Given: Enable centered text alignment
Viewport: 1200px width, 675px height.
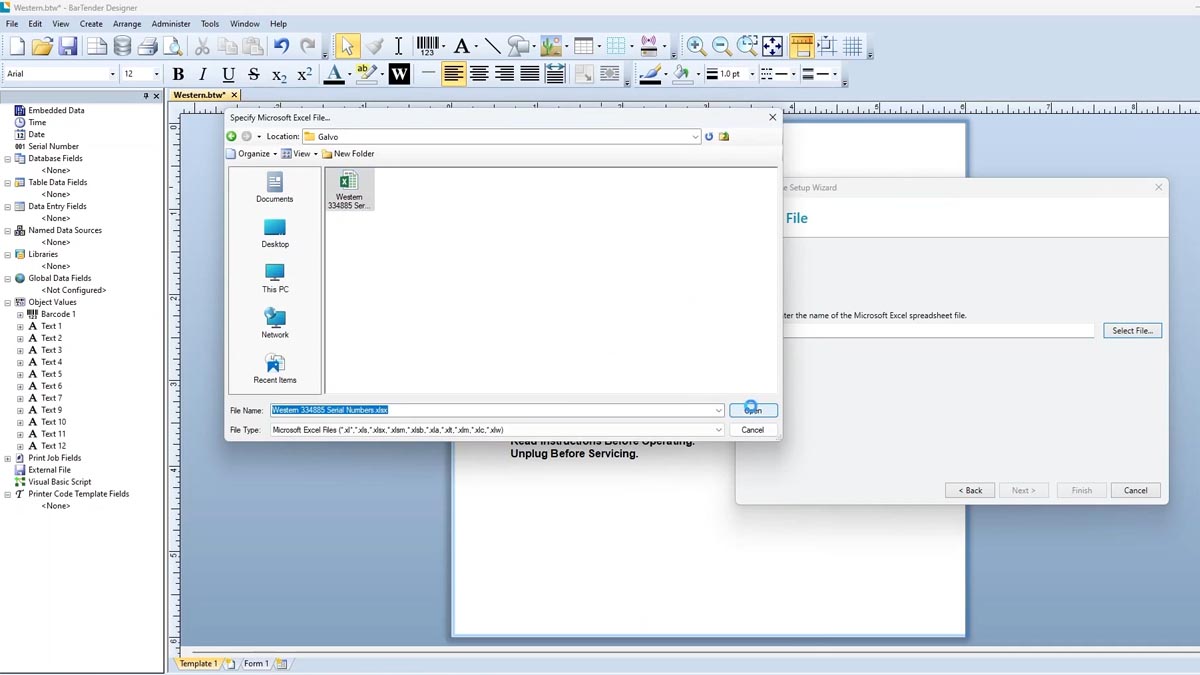Looking at the screenshot, I should pyautogui.click(x=479, y=73).
